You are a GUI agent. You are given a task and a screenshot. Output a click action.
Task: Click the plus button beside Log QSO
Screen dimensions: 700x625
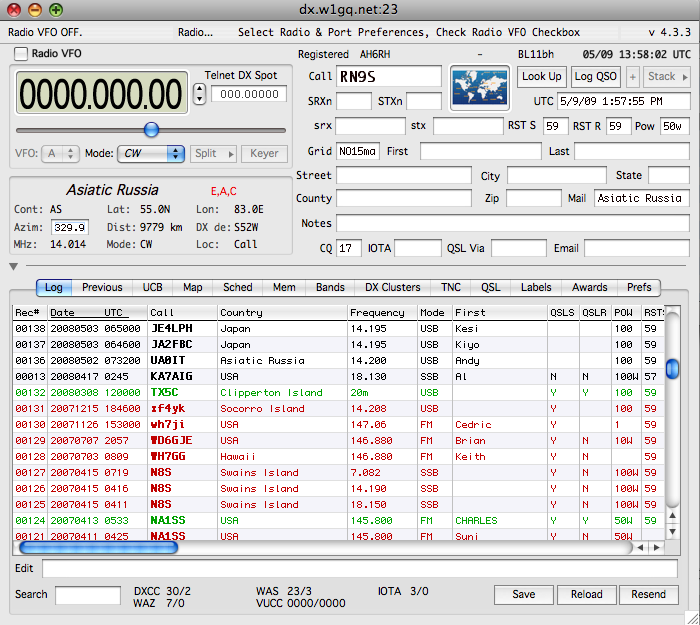(x=633, y=77)
